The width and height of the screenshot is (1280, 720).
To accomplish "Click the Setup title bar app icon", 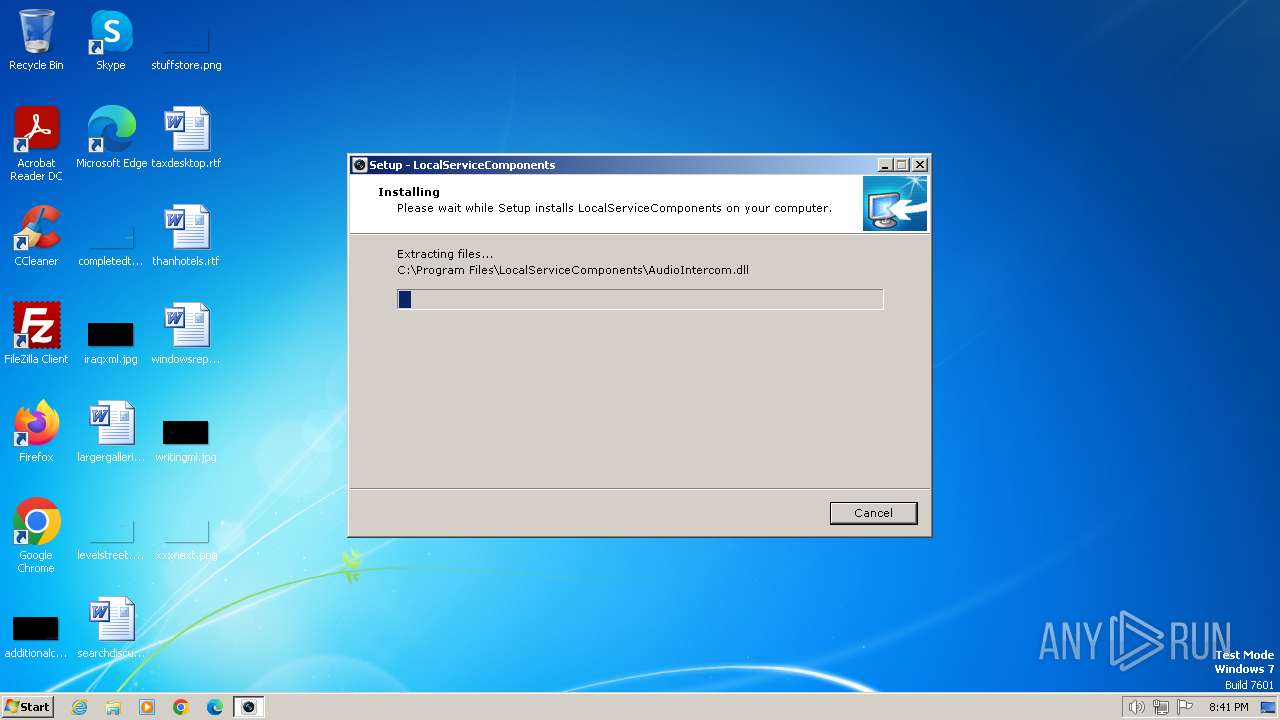I will [360, 165].
